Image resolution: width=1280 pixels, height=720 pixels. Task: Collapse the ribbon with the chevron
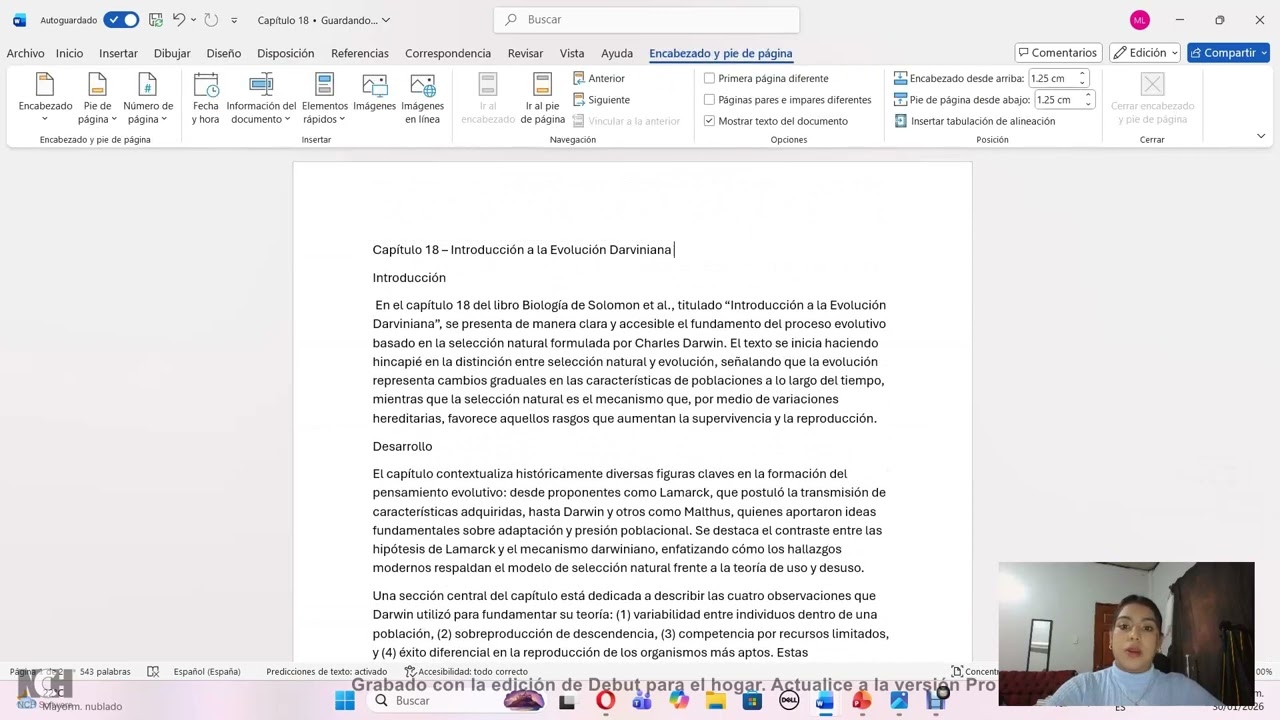point(1261,136)
